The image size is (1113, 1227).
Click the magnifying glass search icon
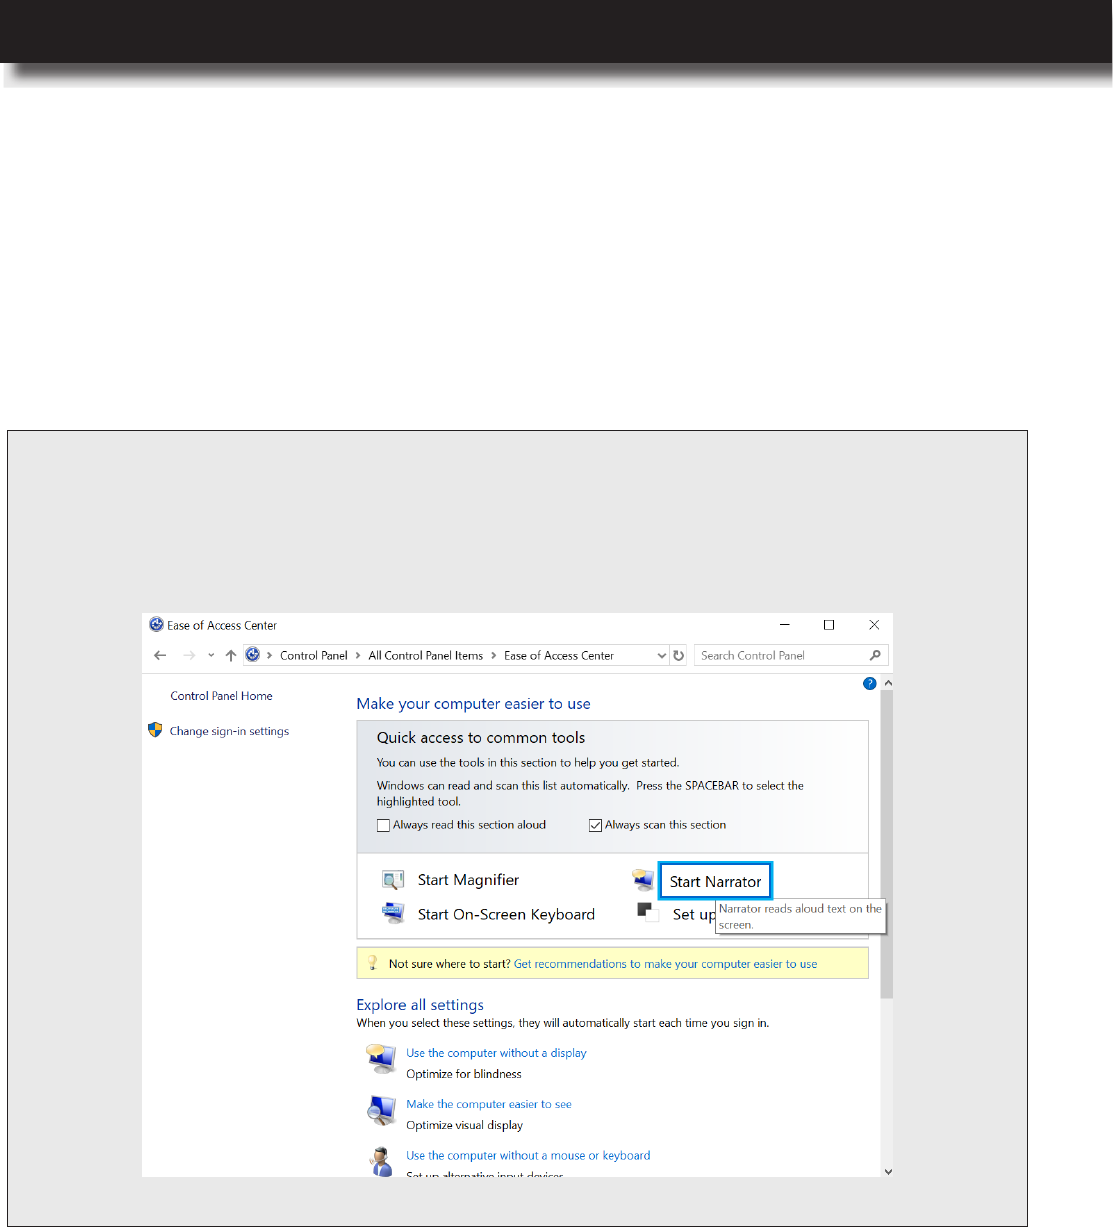(875, 656)
